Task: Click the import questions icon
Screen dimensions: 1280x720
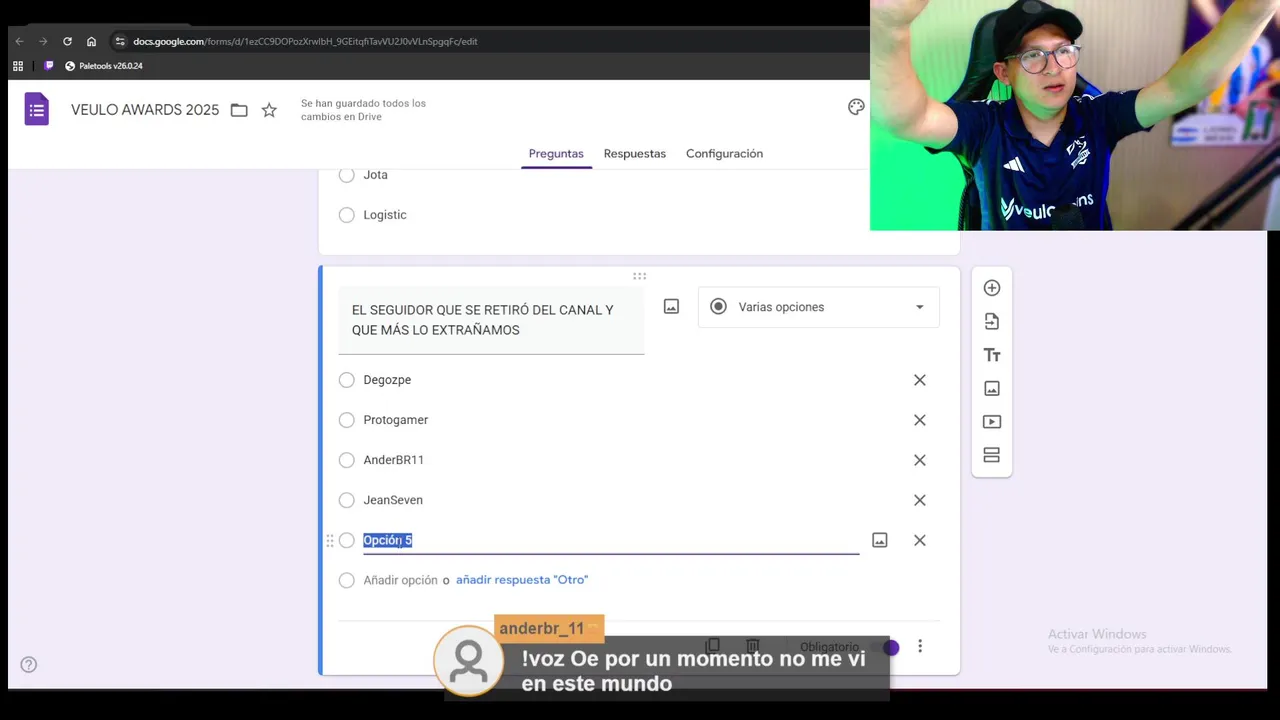Action: point(992,321)
